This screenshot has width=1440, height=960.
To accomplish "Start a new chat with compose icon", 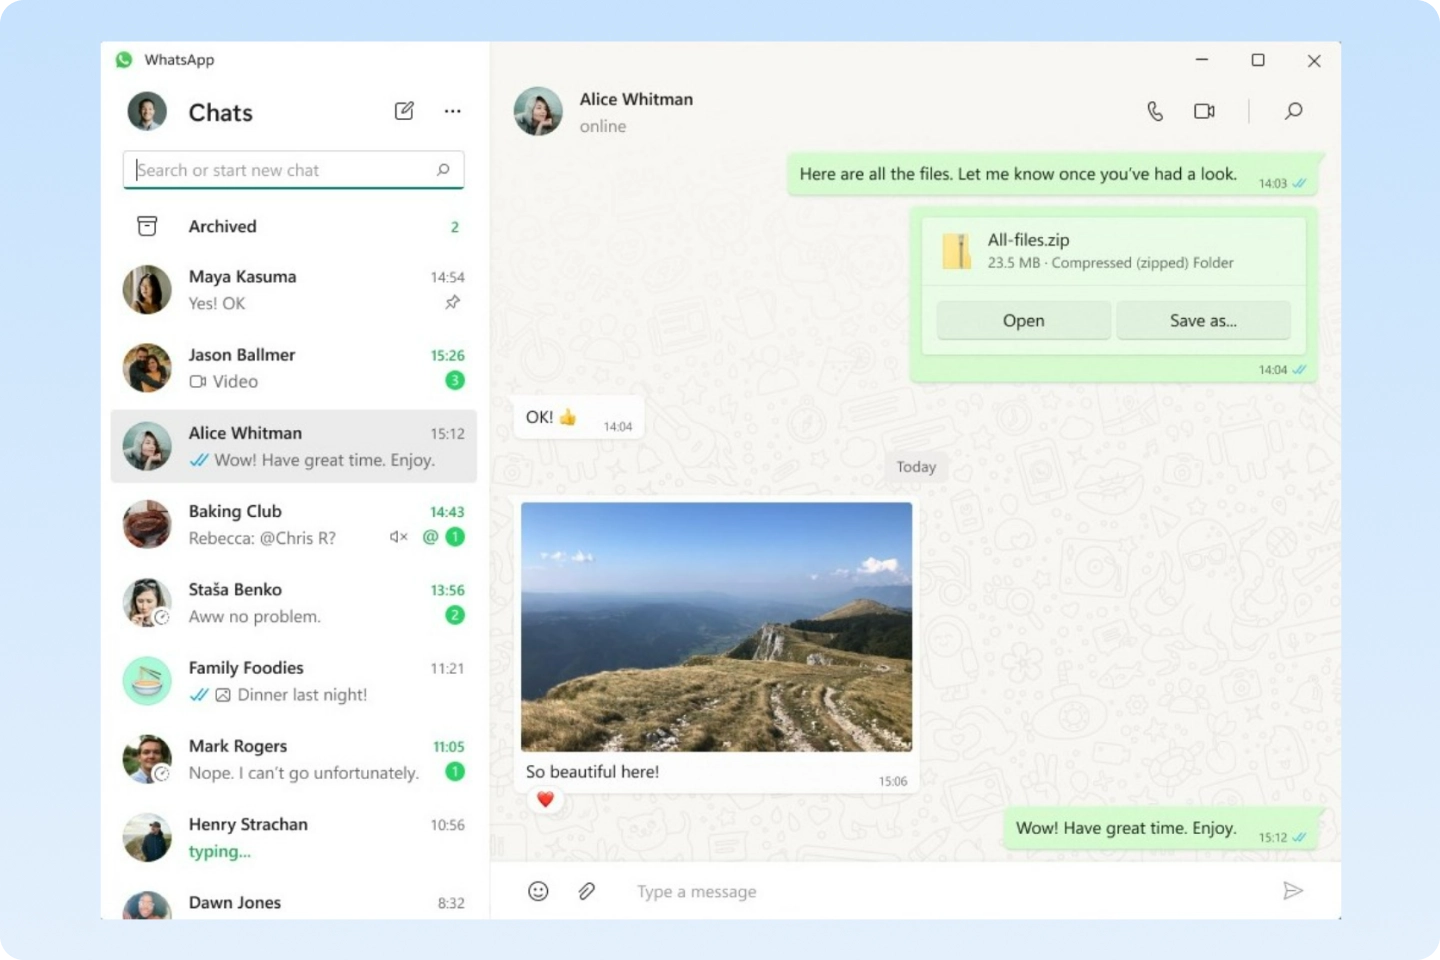I will [x=404, y=111].
